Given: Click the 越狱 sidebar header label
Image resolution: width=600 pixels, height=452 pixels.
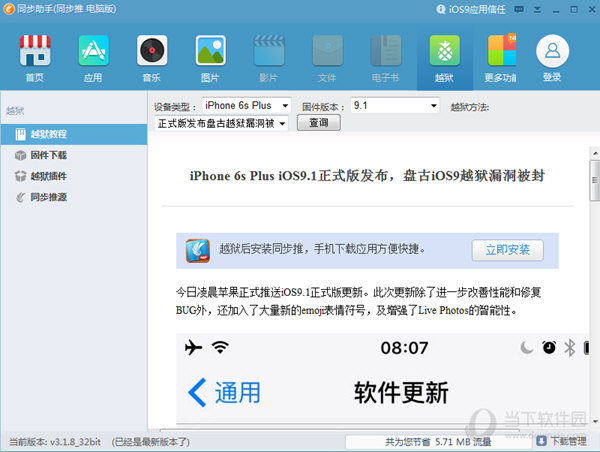Looking at the screenshot, I should [15, 111].
